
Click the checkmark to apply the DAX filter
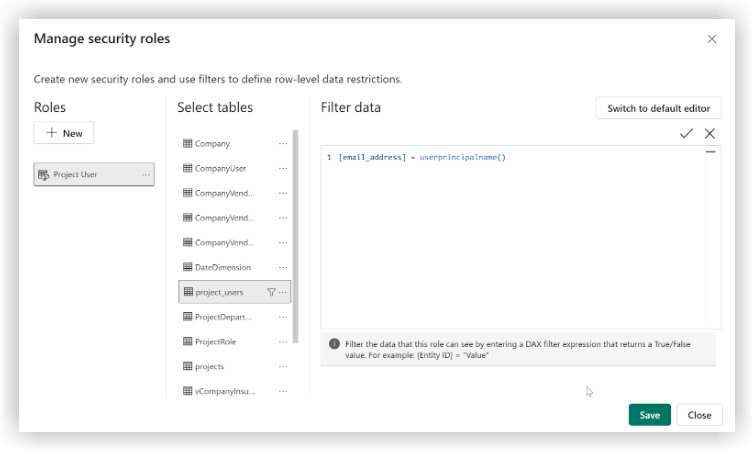(x=686, y=133)
